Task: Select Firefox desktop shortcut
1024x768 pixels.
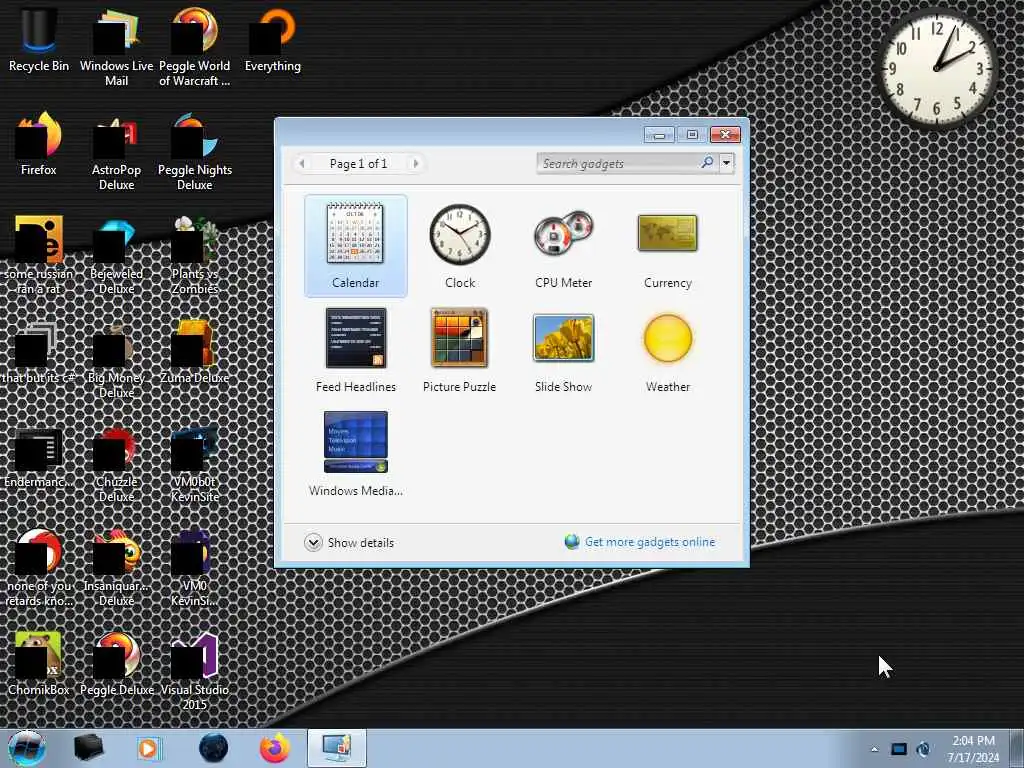Action: (x=39, y=144)
